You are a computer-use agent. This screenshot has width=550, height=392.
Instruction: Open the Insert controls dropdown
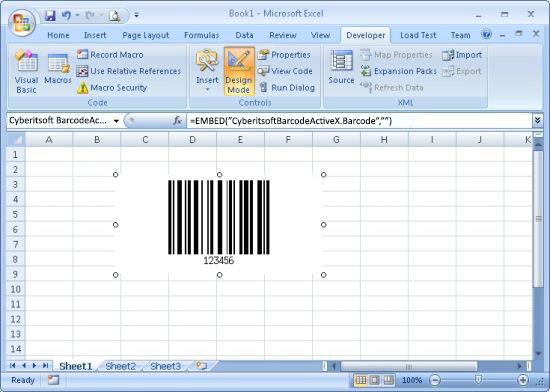[207, 72]
